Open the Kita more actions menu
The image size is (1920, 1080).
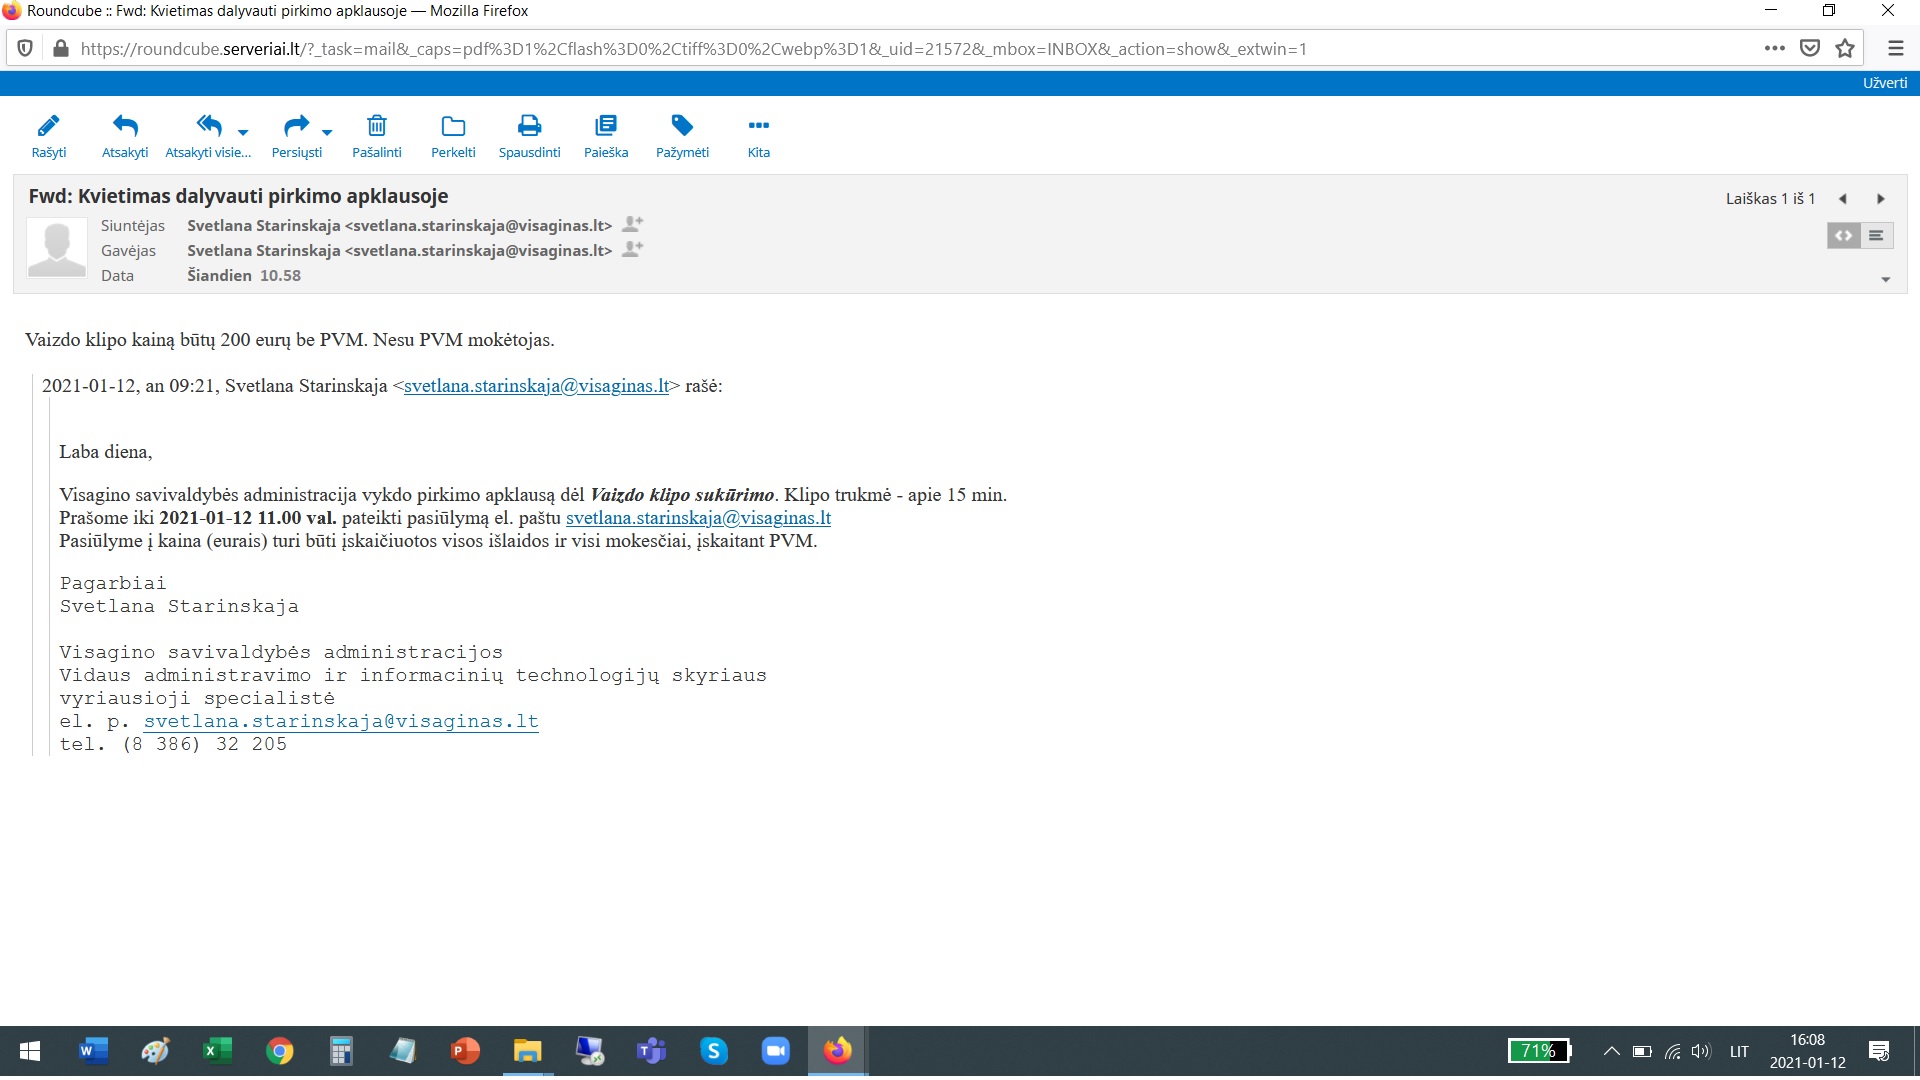click(758, 127)
